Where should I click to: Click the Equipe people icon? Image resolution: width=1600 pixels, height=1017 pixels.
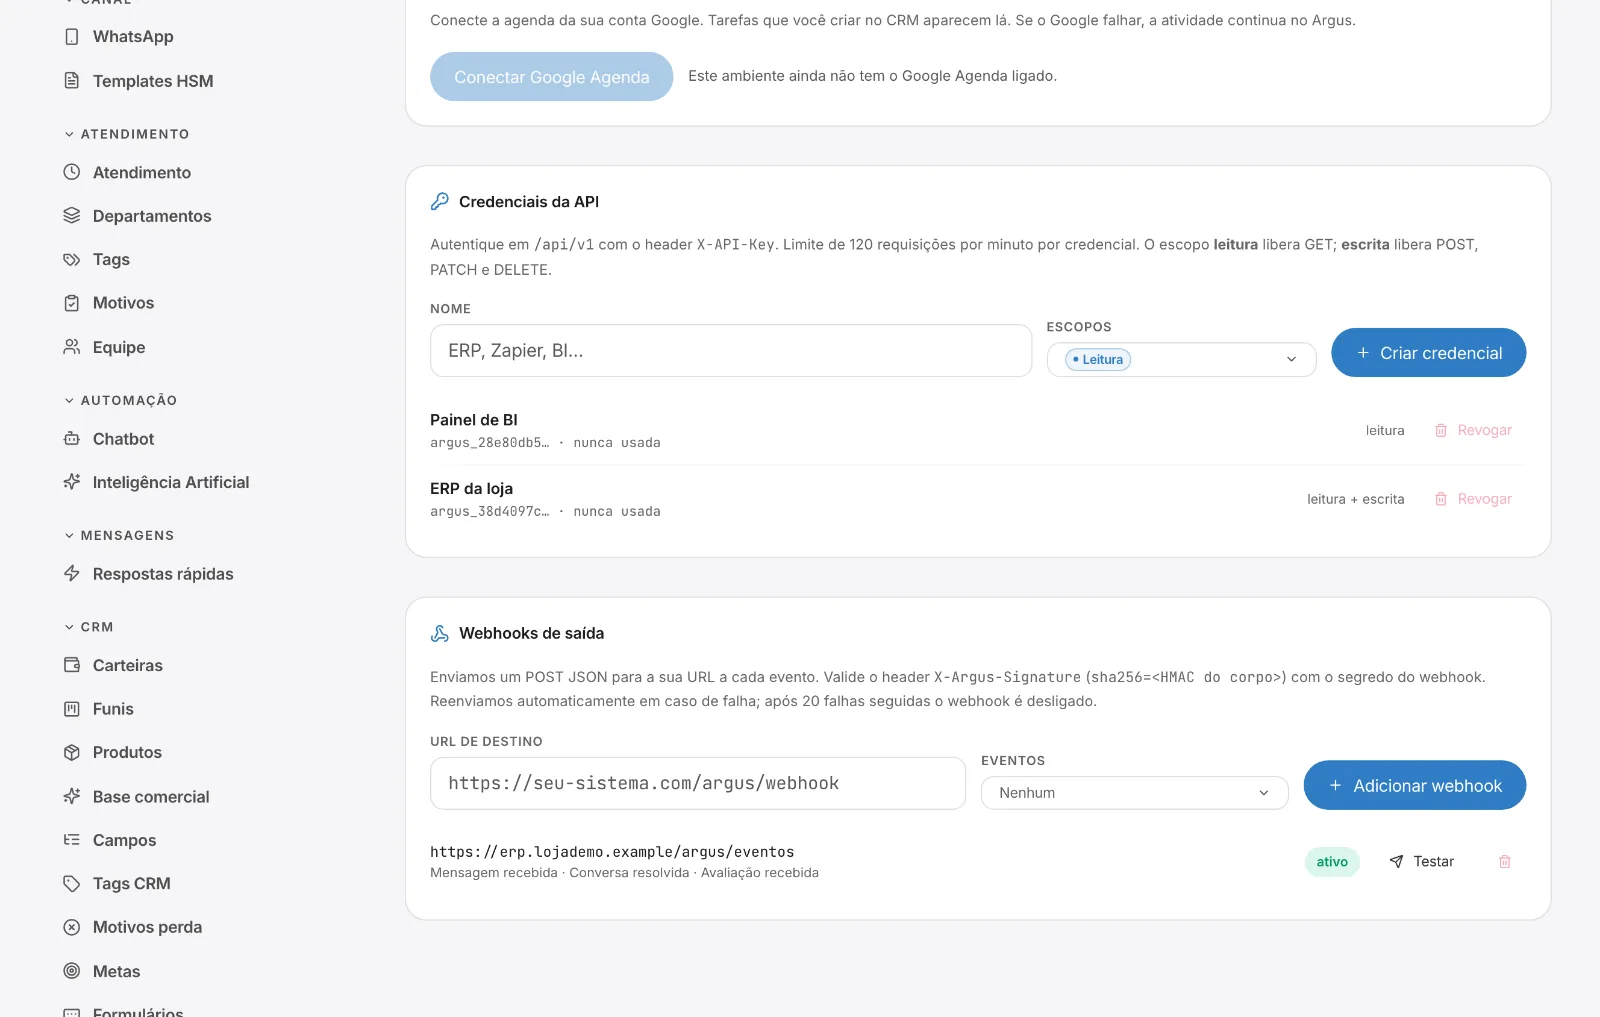(x=71, y=347)
